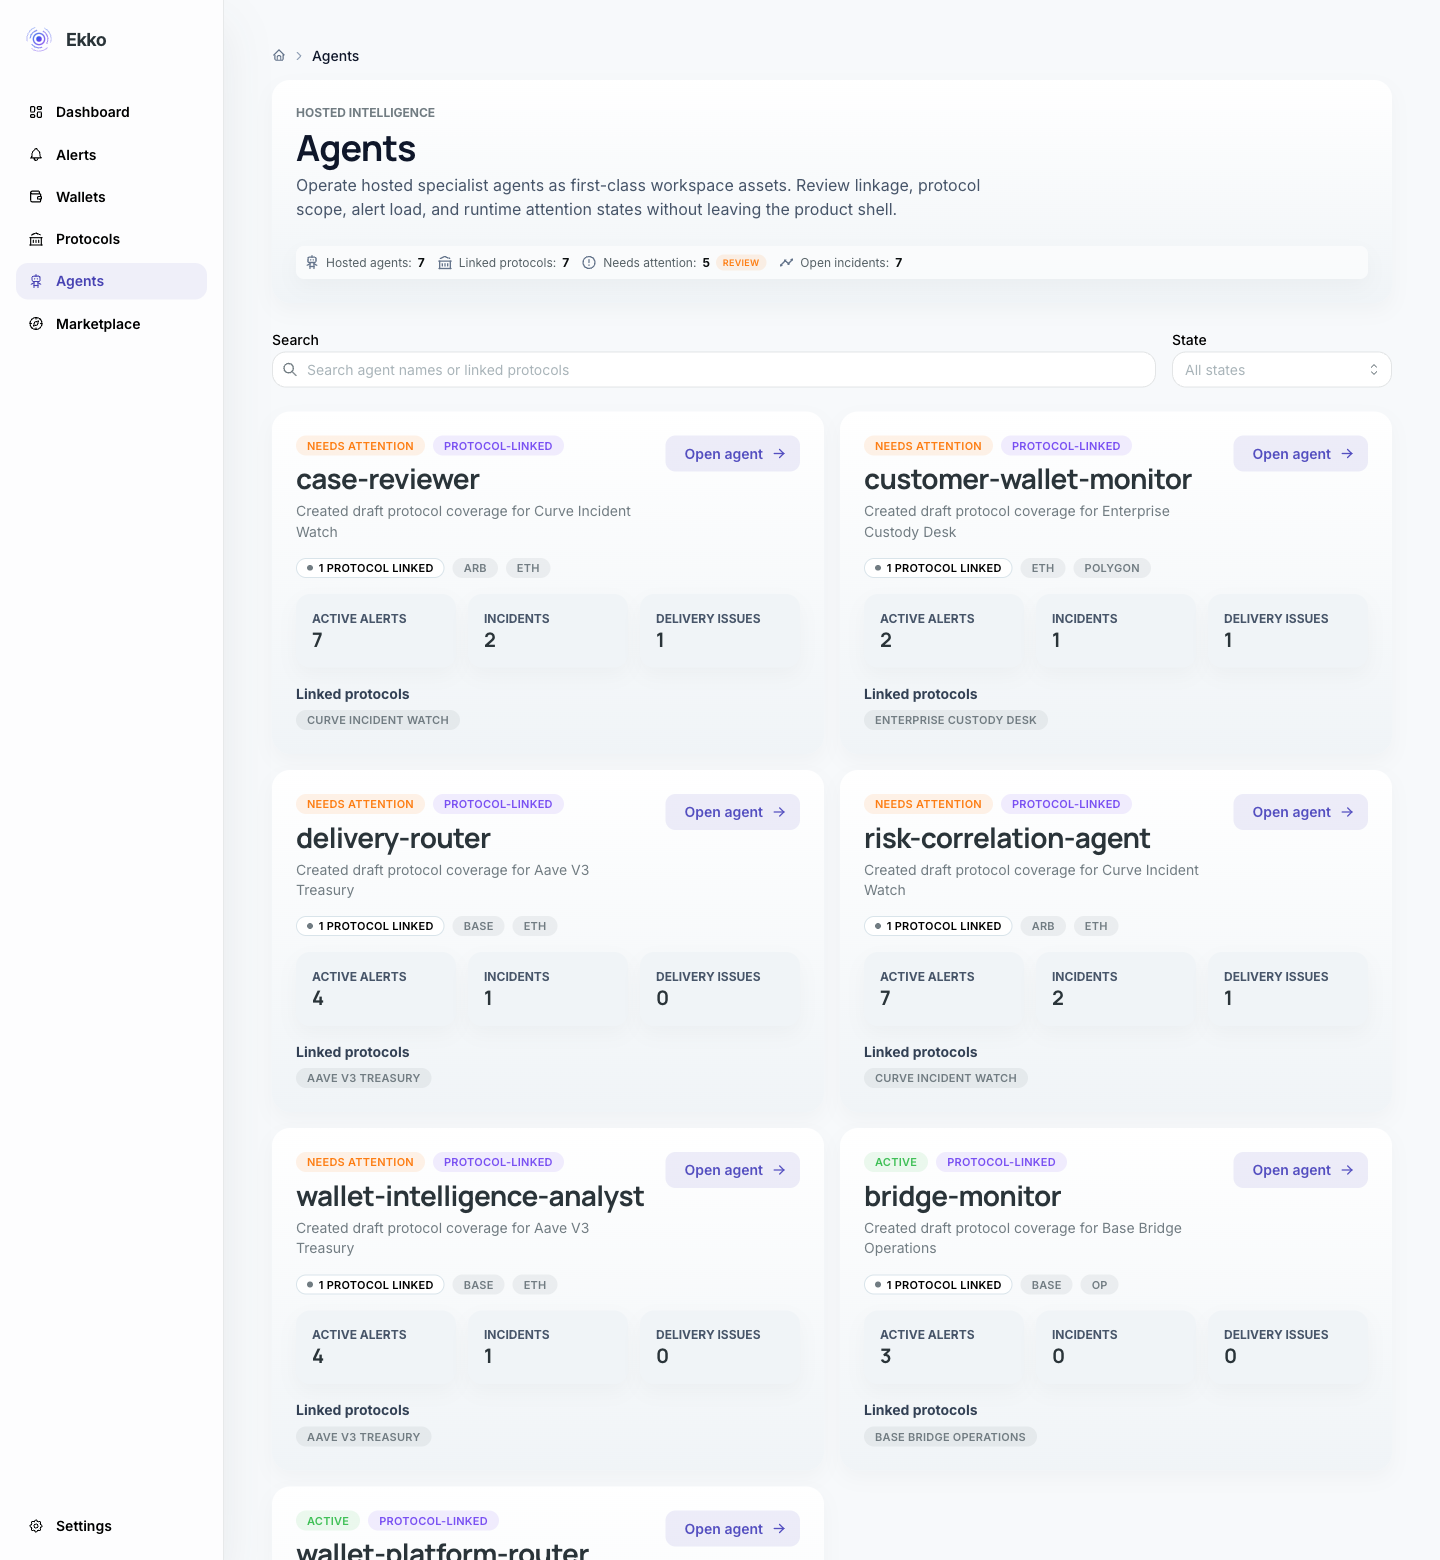Click the delivery-router heading
The width and height of the screenshot is (1440, 1560).
tap(393, 838)
